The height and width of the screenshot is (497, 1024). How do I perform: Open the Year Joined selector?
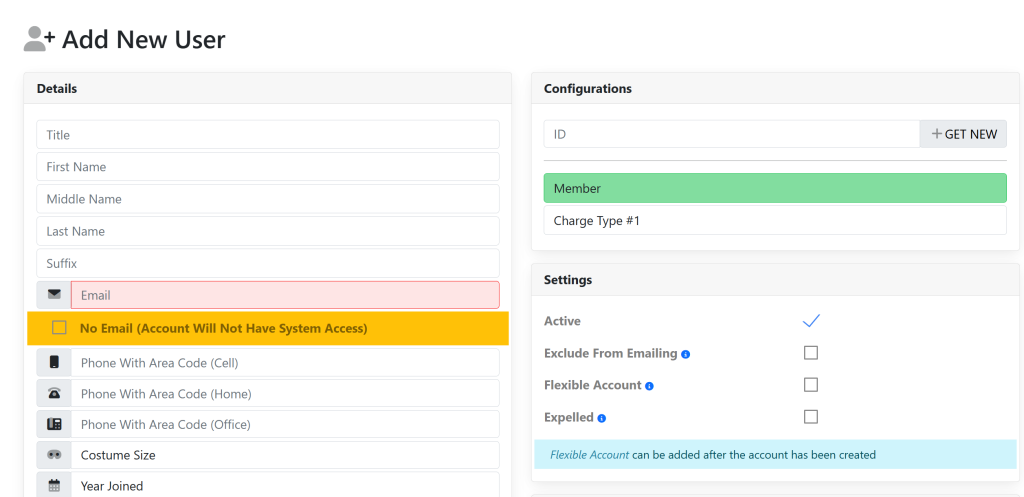tap(285, 486)
